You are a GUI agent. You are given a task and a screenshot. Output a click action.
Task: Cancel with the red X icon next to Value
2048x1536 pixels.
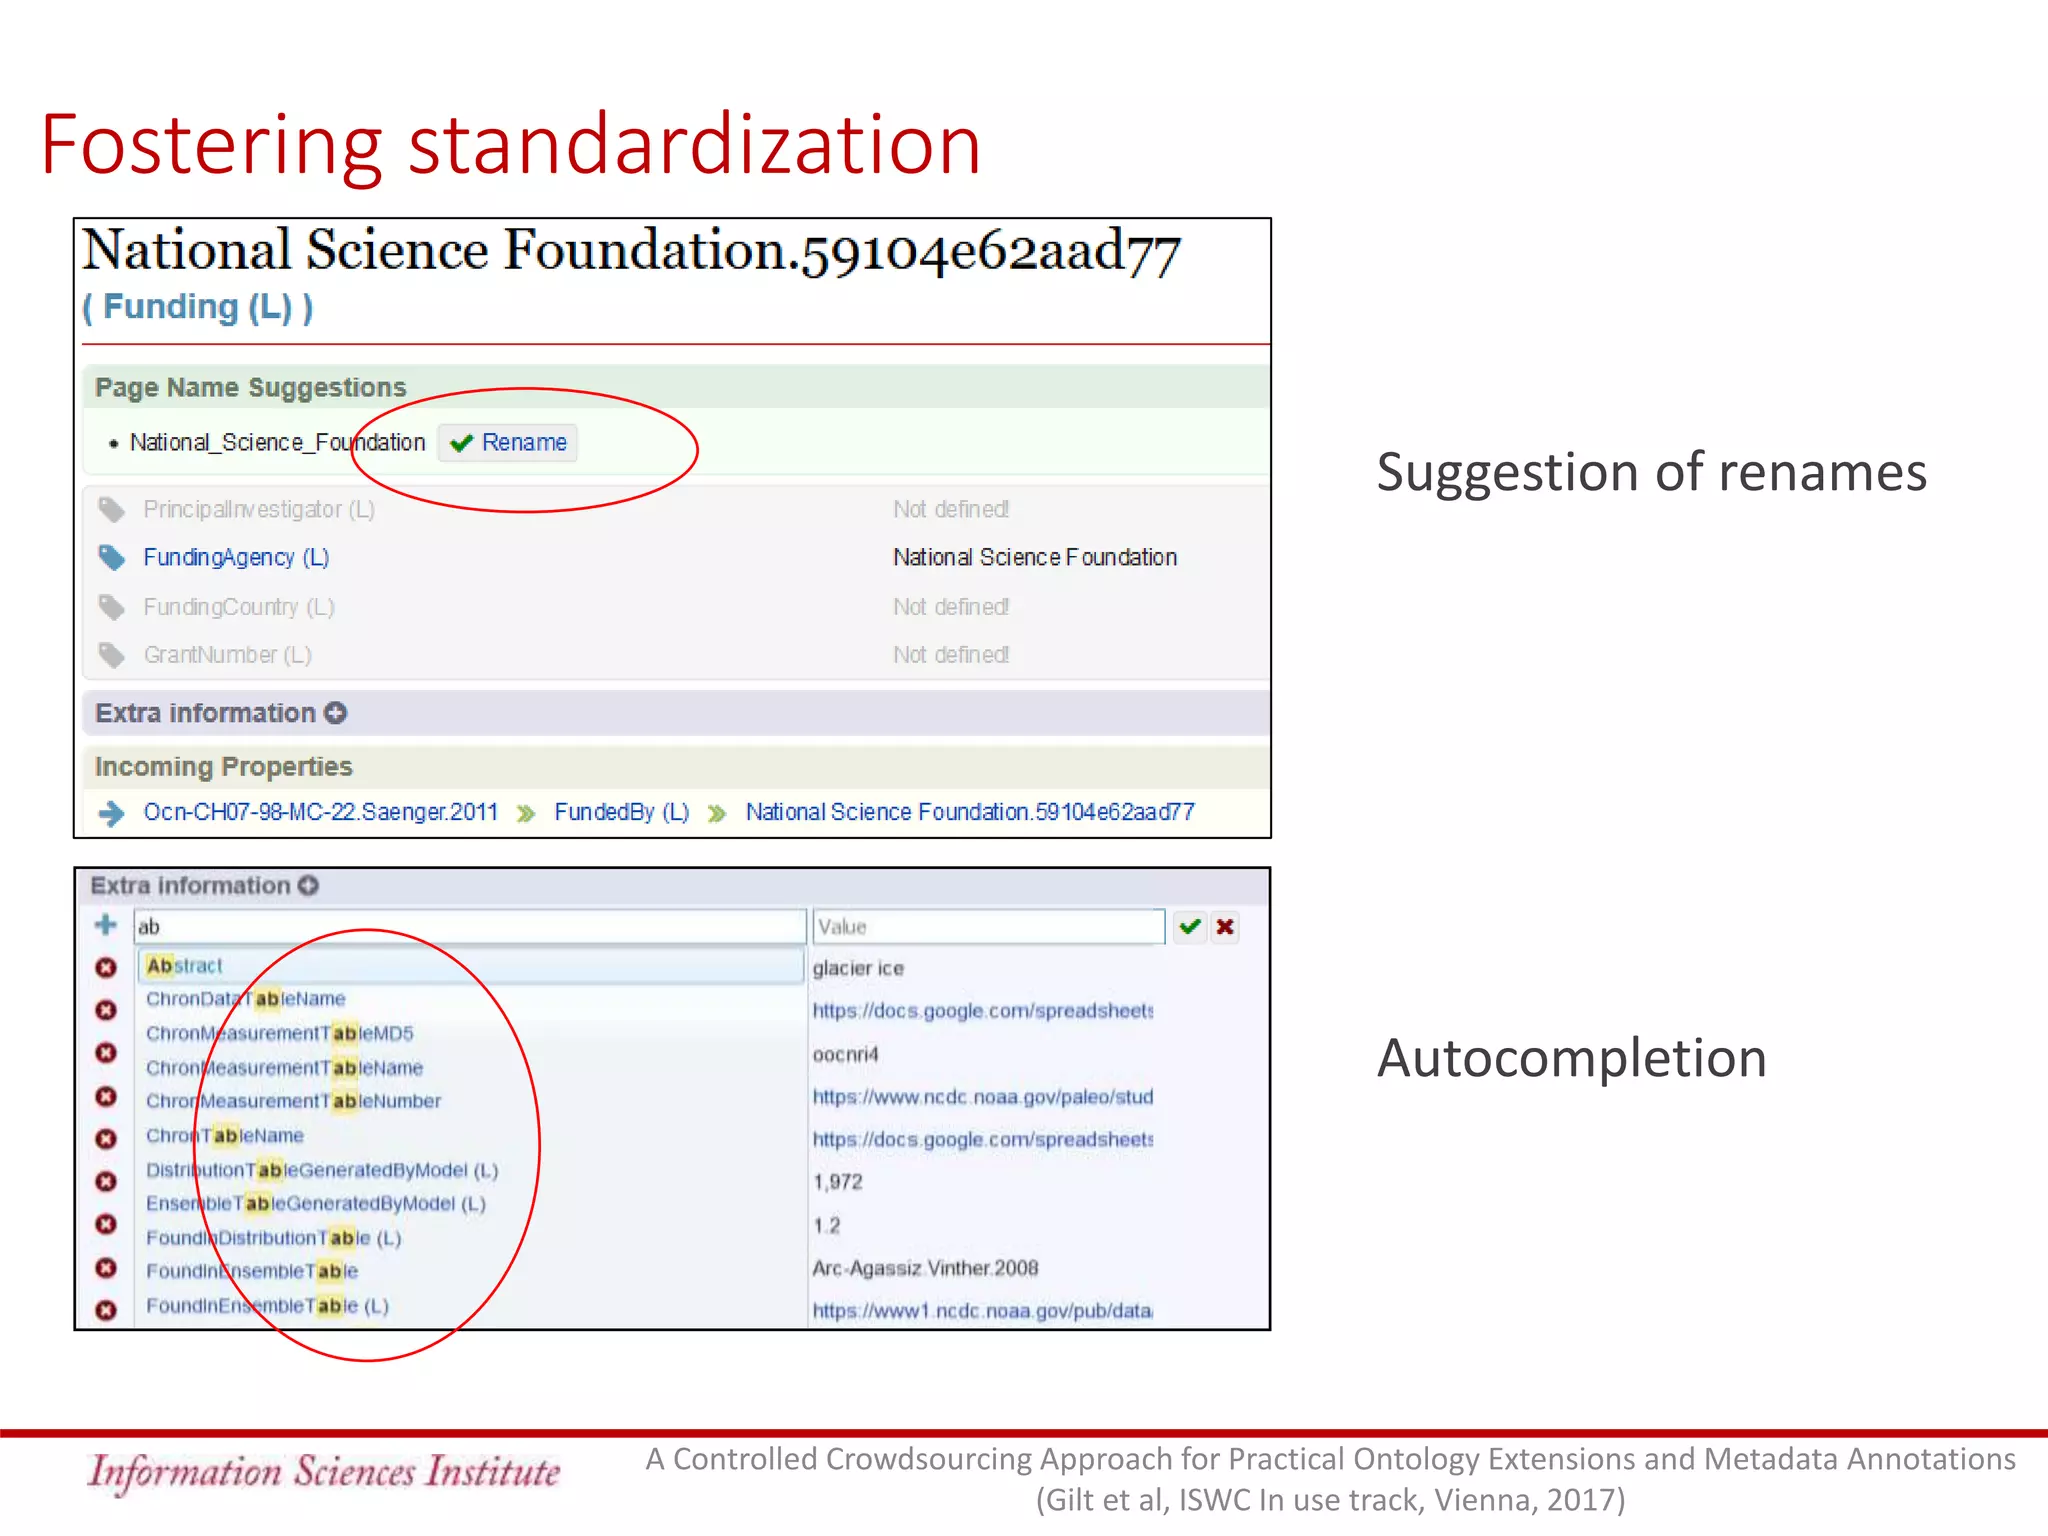pos(1225,927)
